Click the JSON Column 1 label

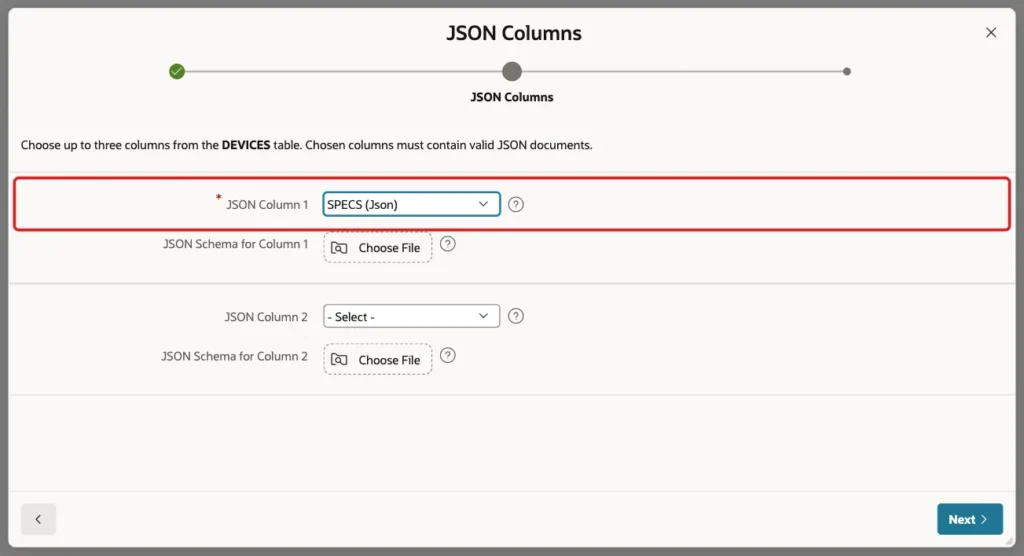pos(266,204)
